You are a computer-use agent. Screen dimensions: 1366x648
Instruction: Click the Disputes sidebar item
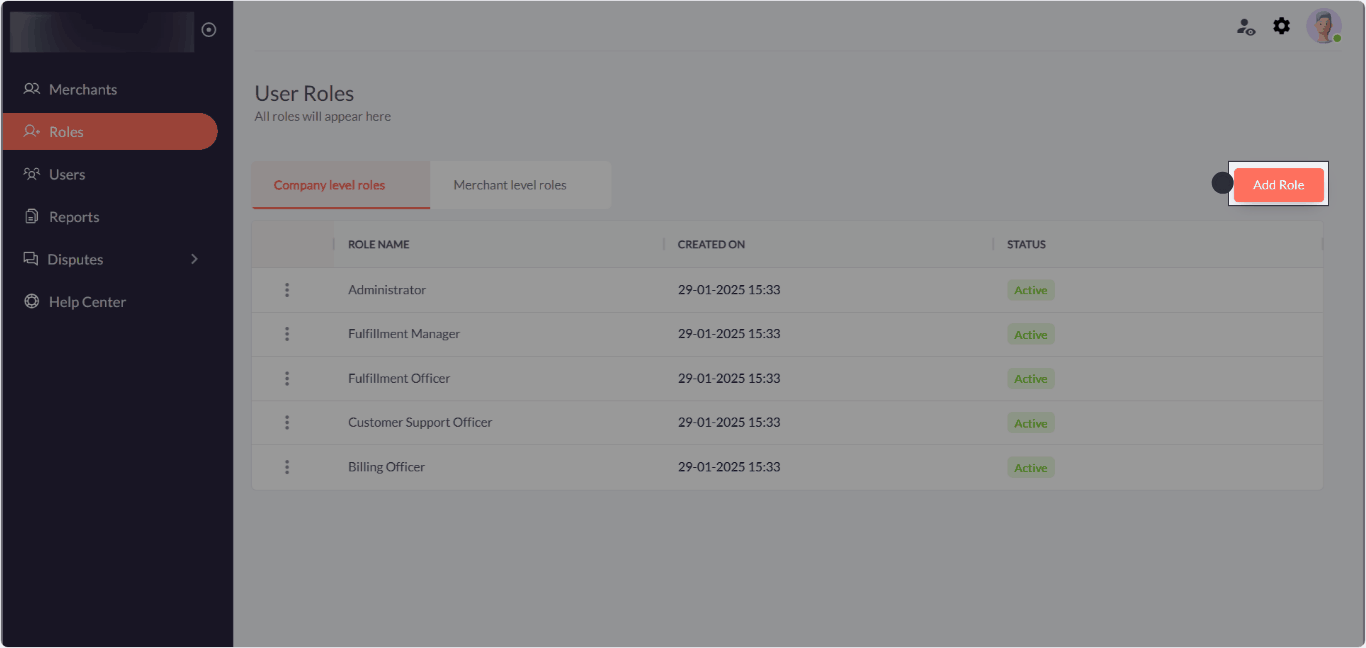tap(110, 259)
